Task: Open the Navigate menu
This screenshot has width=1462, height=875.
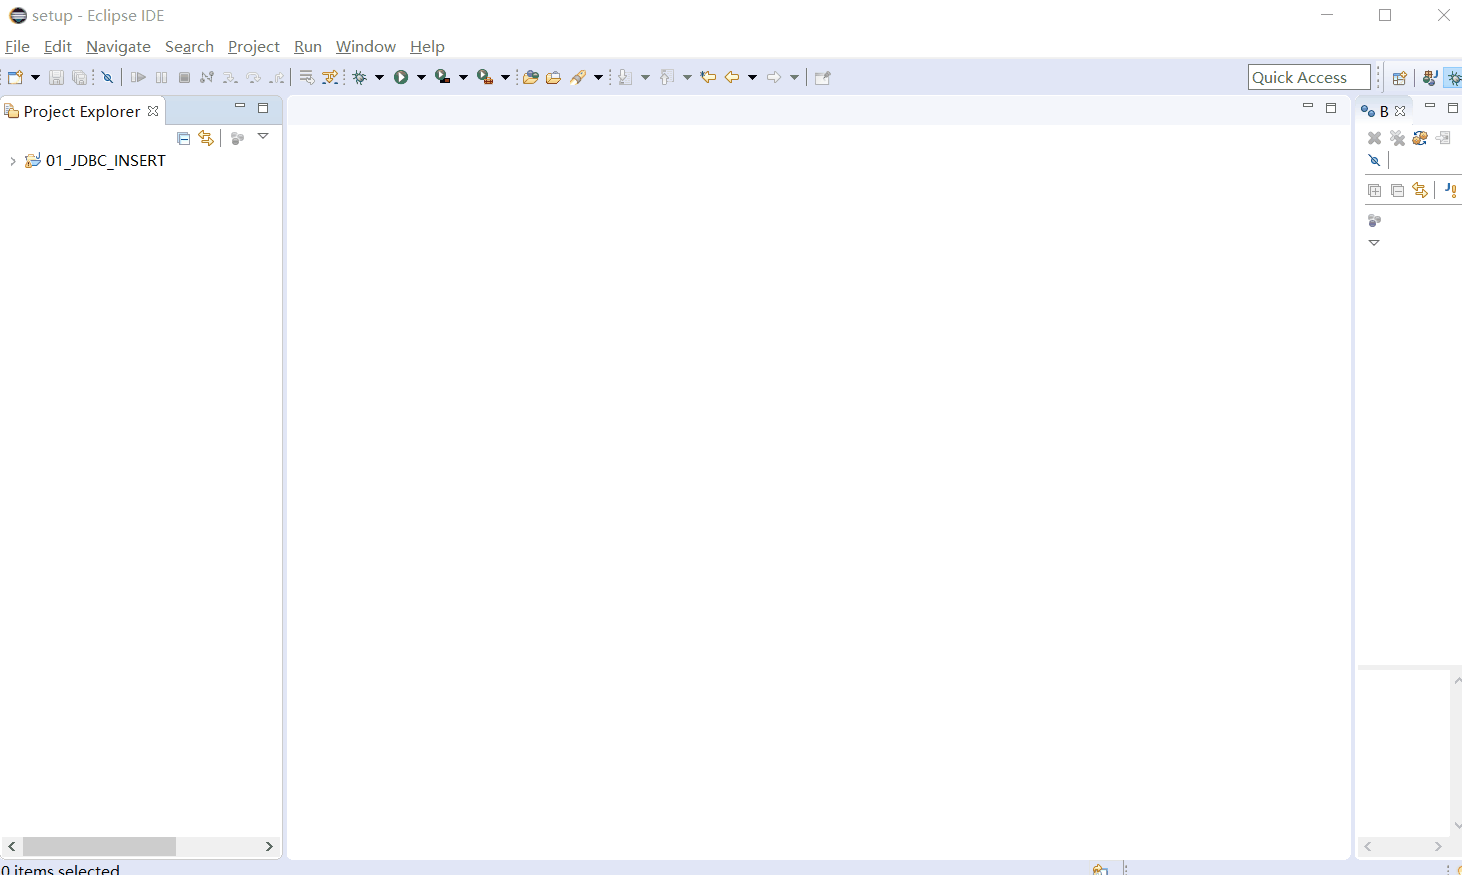Action: click(118, 46)
